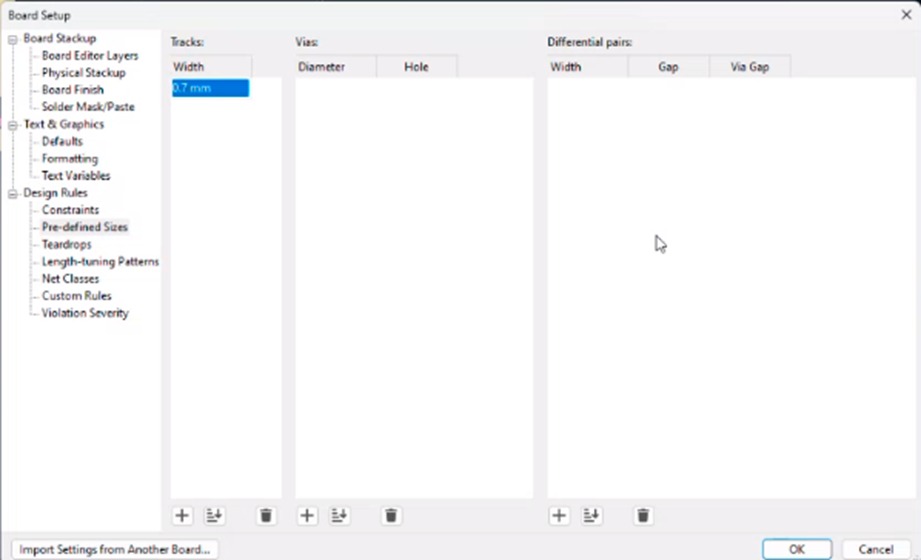Open the Formatting page
The height and width of the screenshot is (560, 921).
70,159
